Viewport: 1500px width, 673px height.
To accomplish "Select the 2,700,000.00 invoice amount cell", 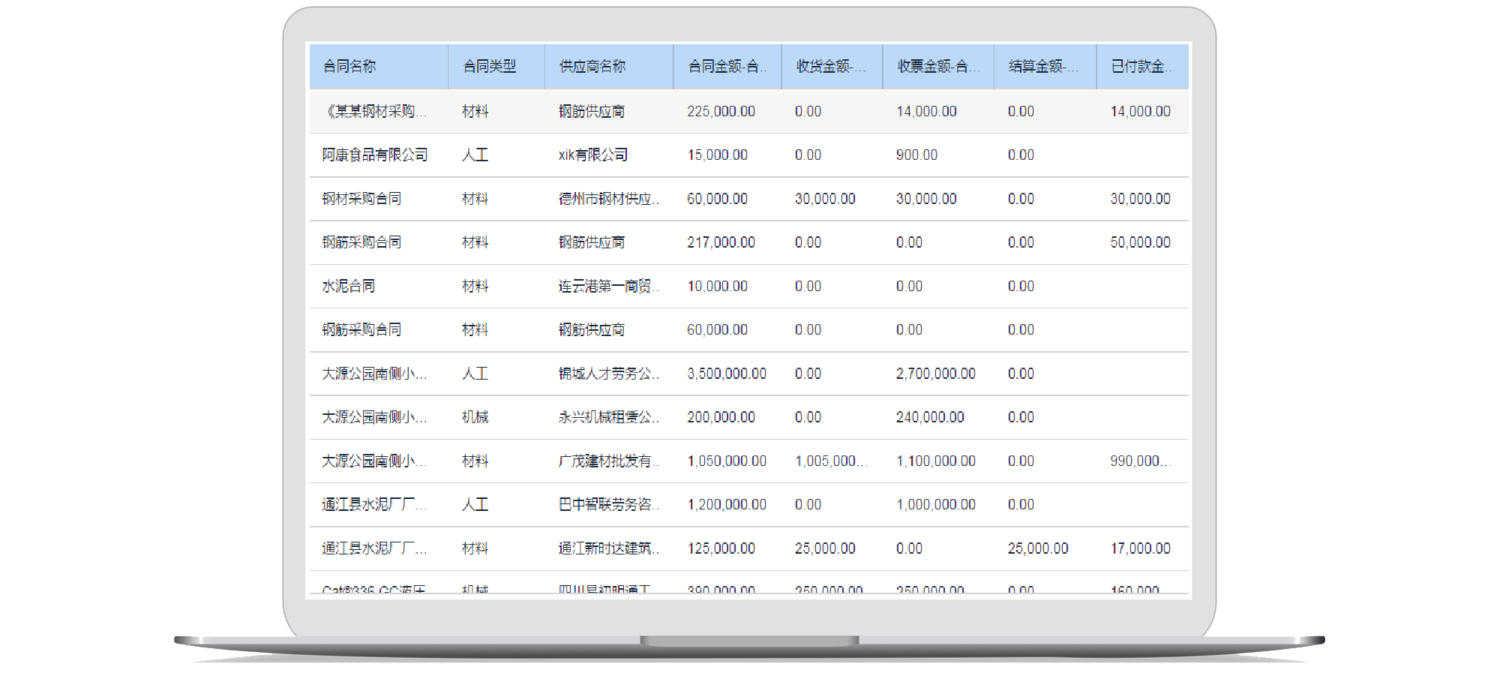I will click(936, 374).
